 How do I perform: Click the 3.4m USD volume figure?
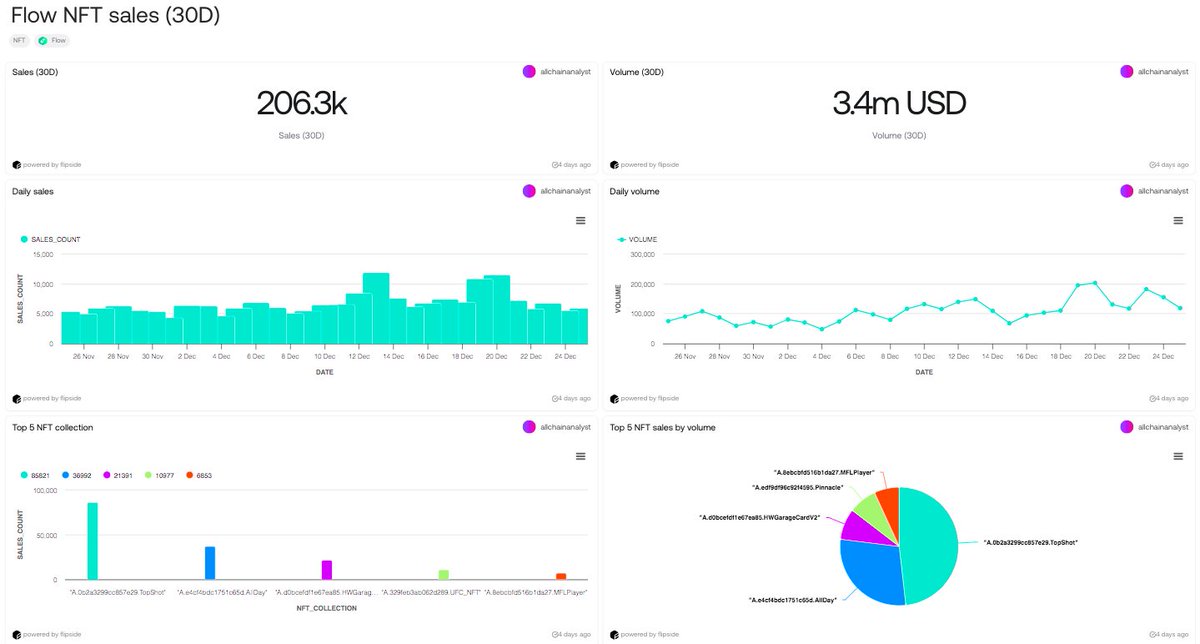pos(899,104)
